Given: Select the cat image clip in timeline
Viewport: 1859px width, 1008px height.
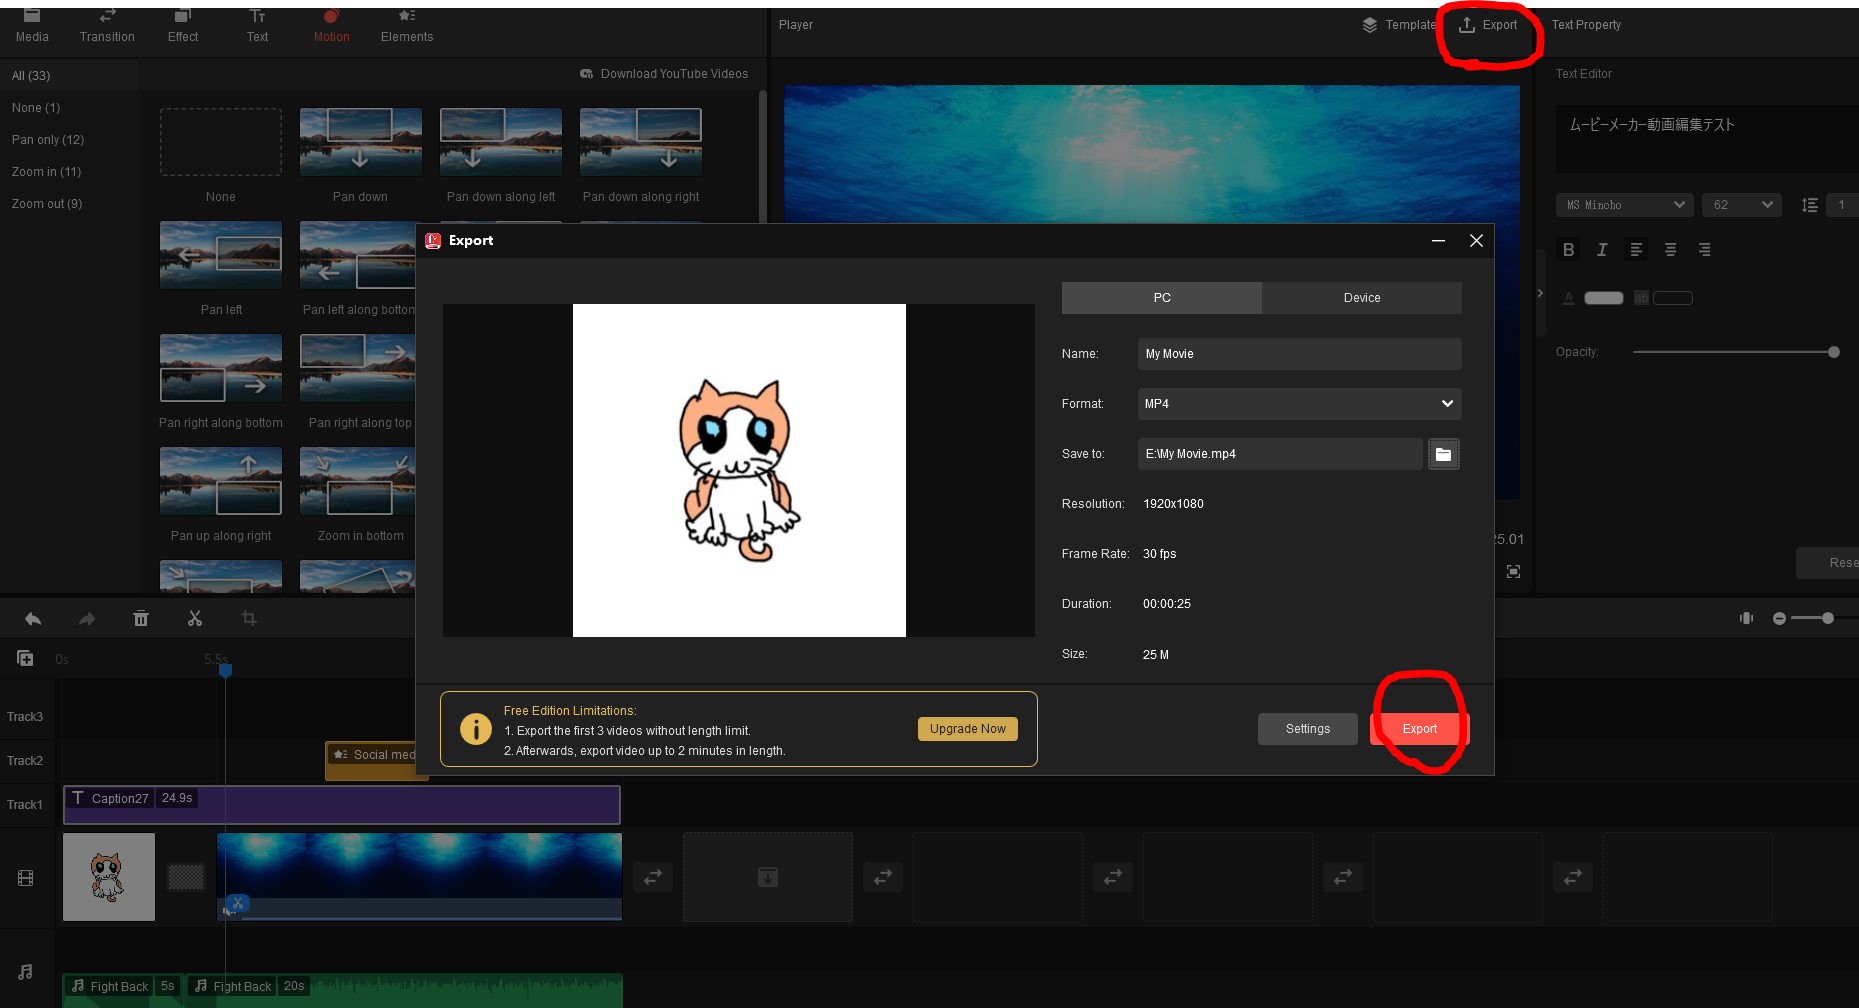Looking at the screenshot, I should (109, 877).
